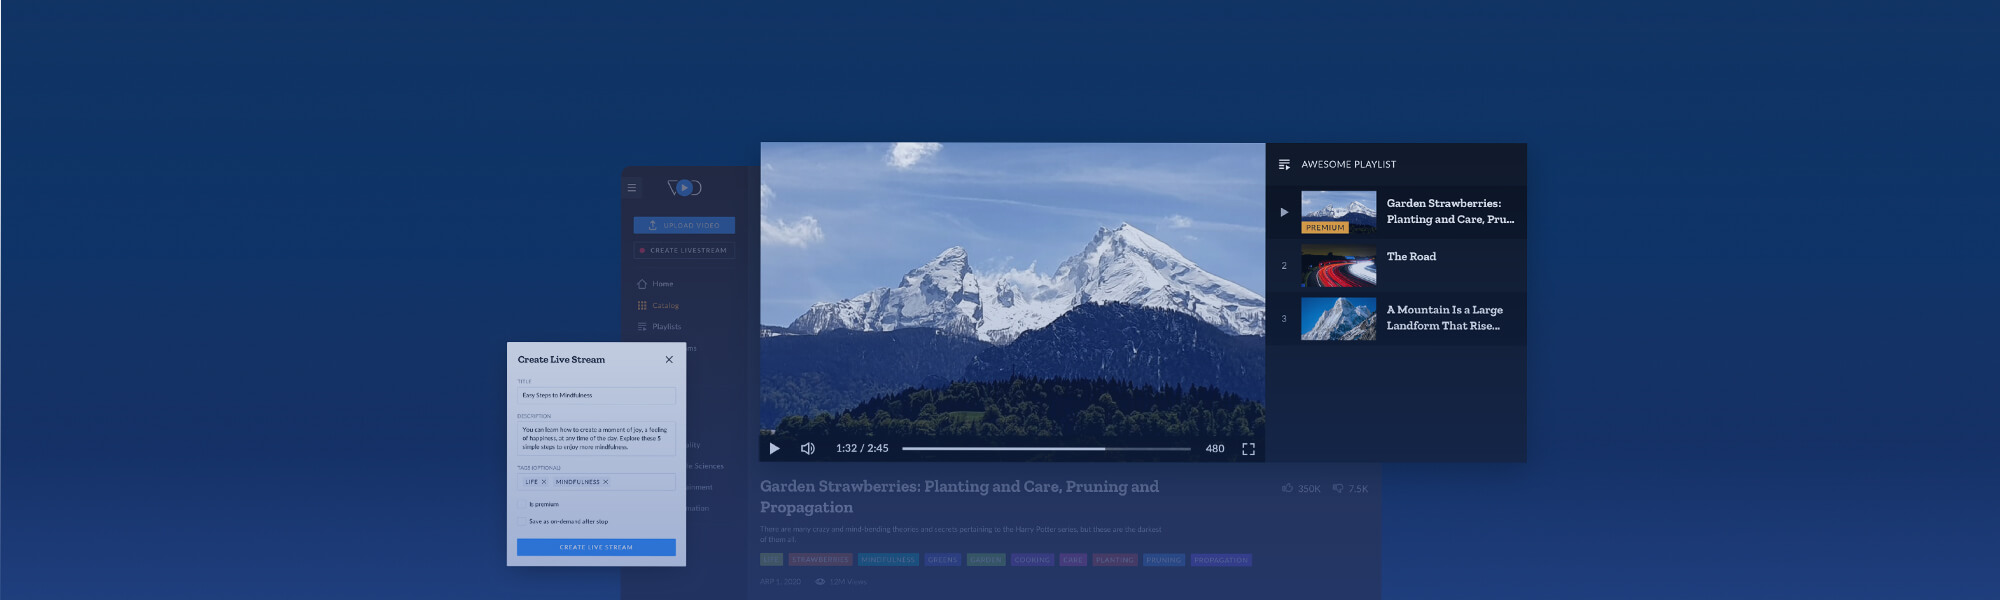Screen dimensions: 2000x600
Task: Click the video progress seek bar
Action: point(1045,449)
